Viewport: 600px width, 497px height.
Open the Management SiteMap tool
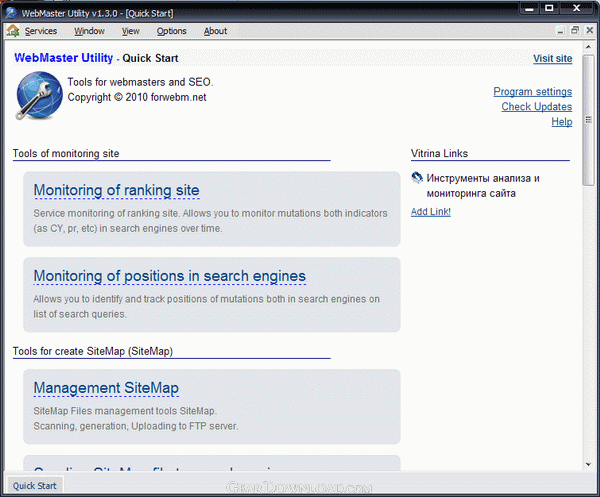pyautogui.click(x=106, y=388)
